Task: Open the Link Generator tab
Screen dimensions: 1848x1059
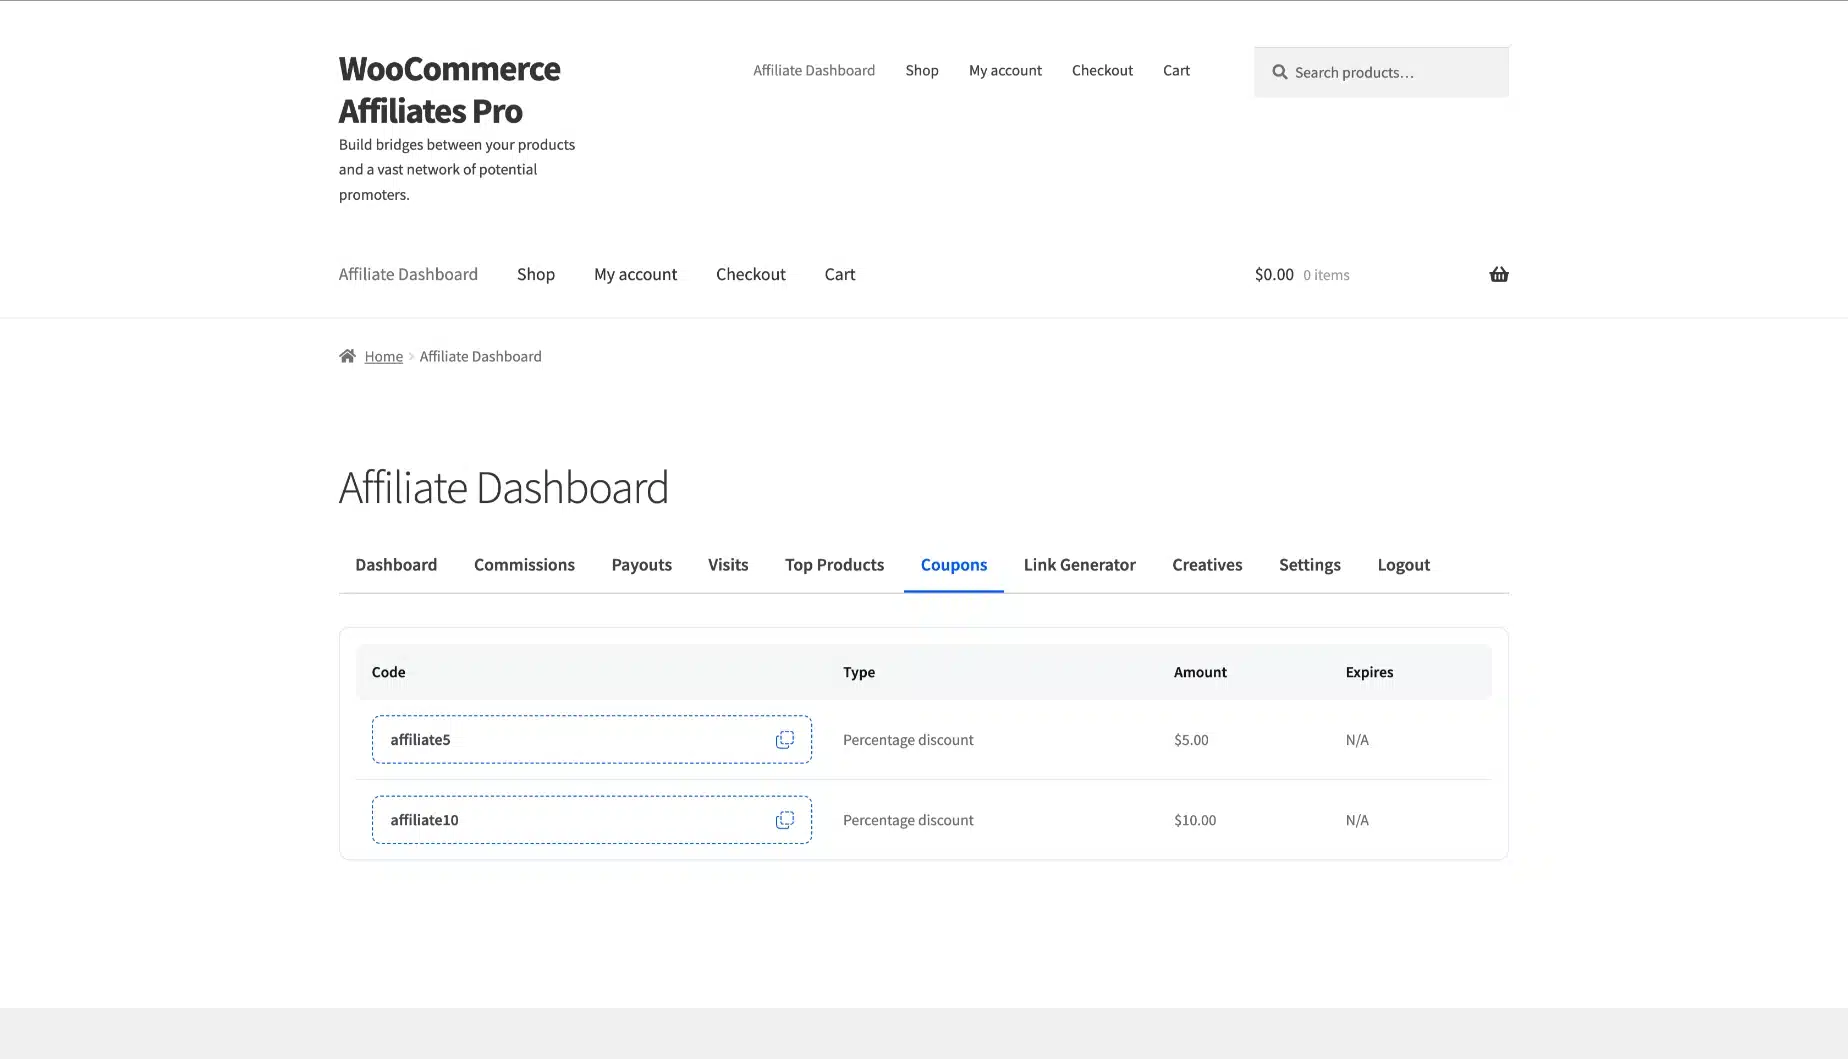Action: 1079,565
